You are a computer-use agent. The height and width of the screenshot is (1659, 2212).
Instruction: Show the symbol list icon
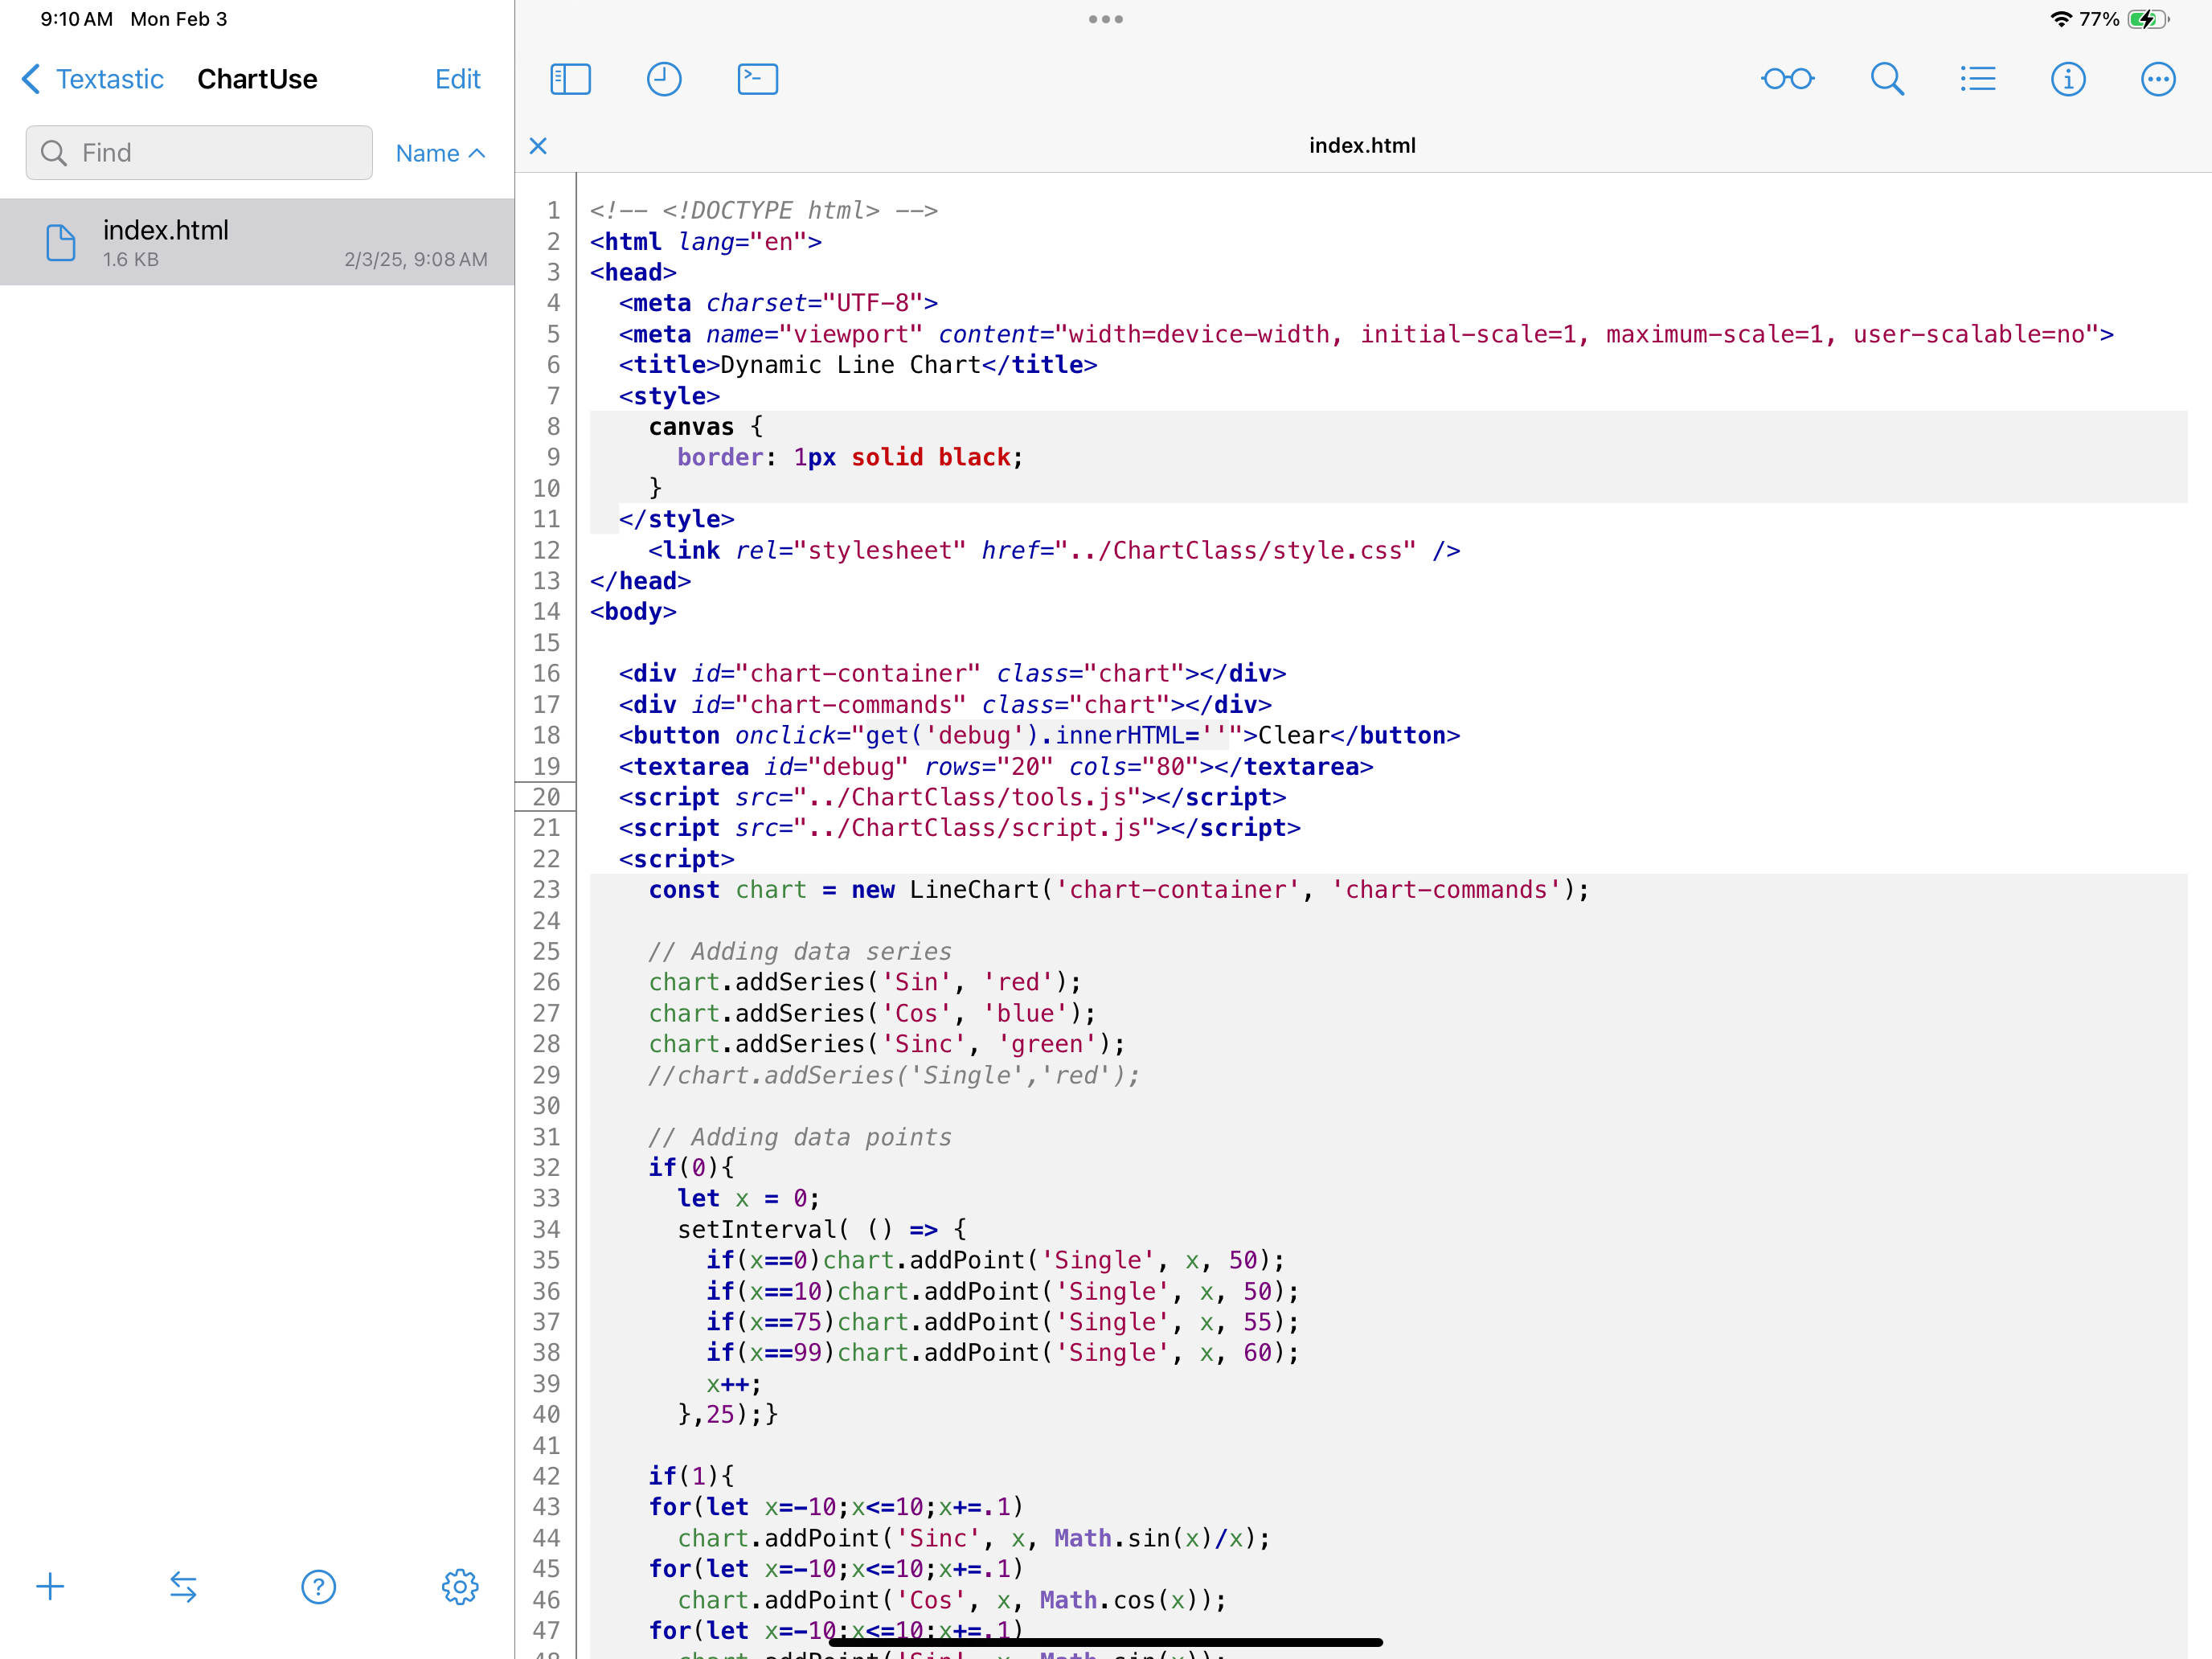click(x=1978, y=79)
